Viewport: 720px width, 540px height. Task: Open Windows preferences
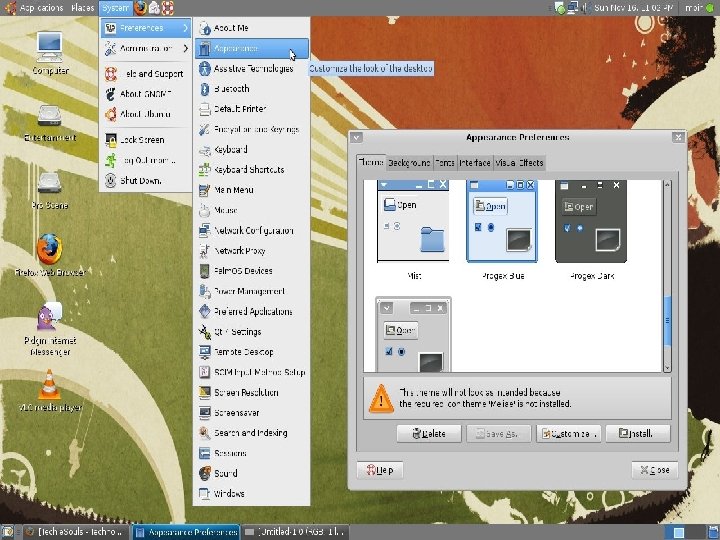pos(252,494)
